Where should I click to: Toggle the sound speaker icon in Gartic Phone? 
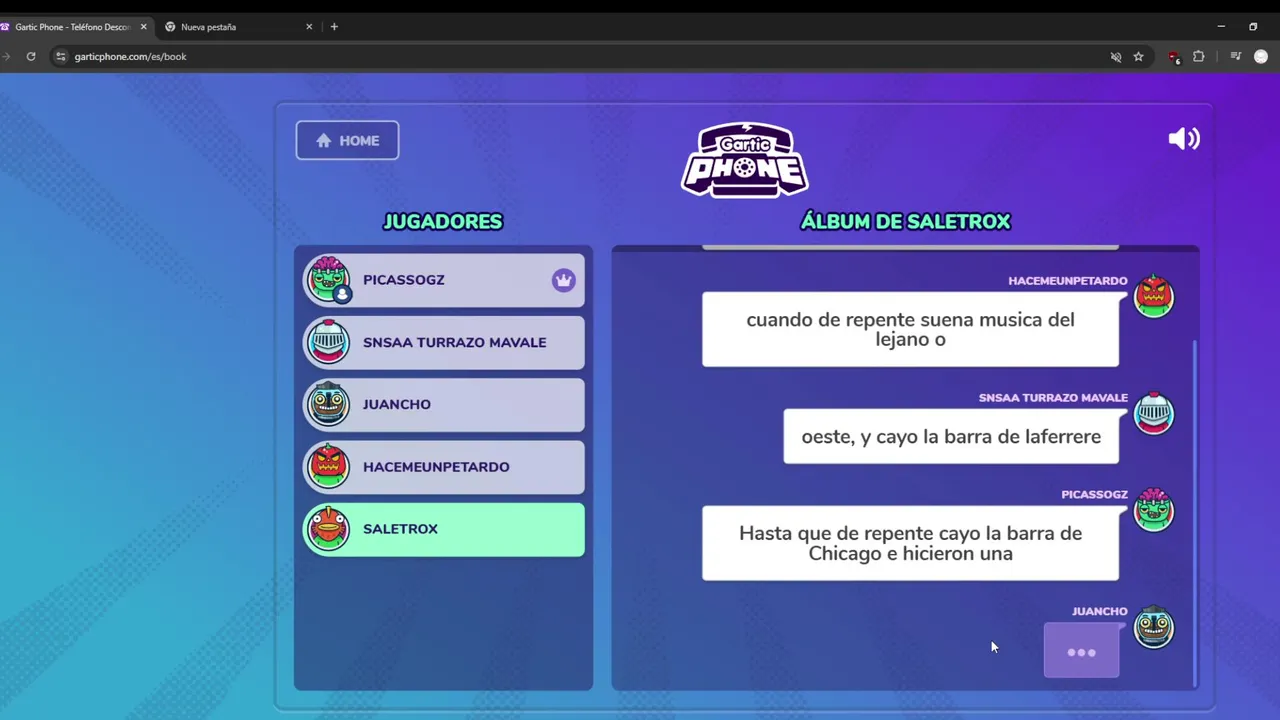1184,139
